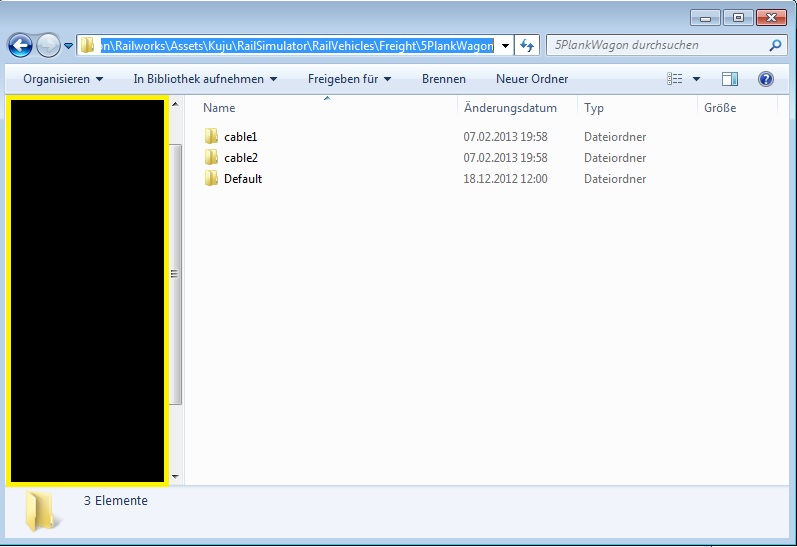
Task: Open the Organisieren menu
Action: (x=63, y=79)
